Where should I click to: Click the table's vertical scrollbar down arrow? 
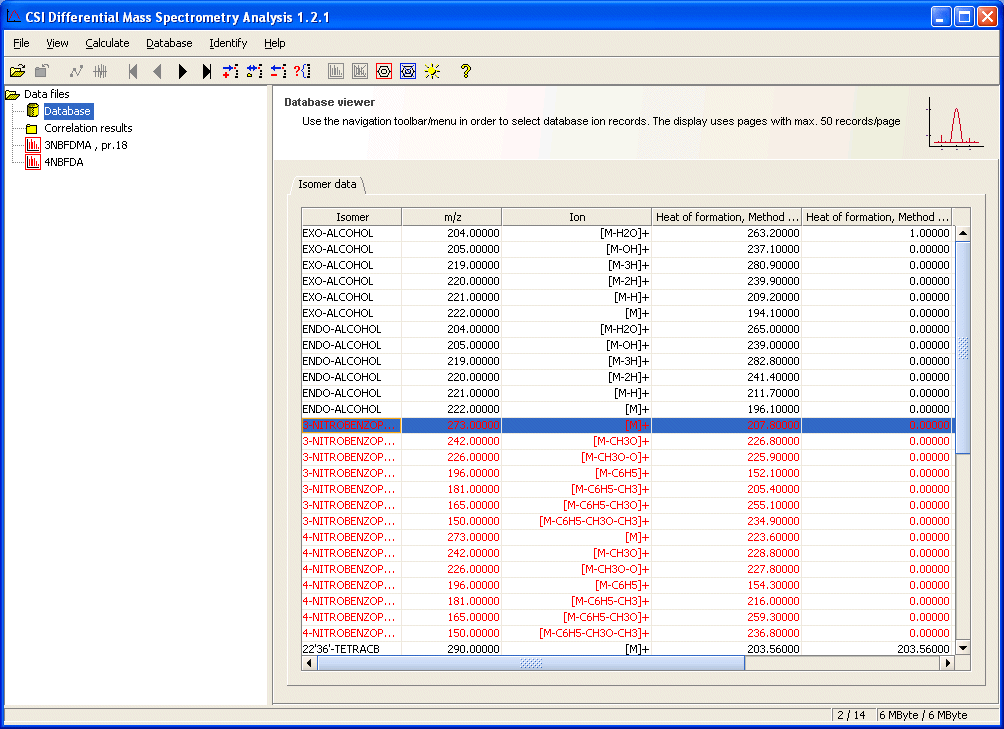tap(963, 648)
